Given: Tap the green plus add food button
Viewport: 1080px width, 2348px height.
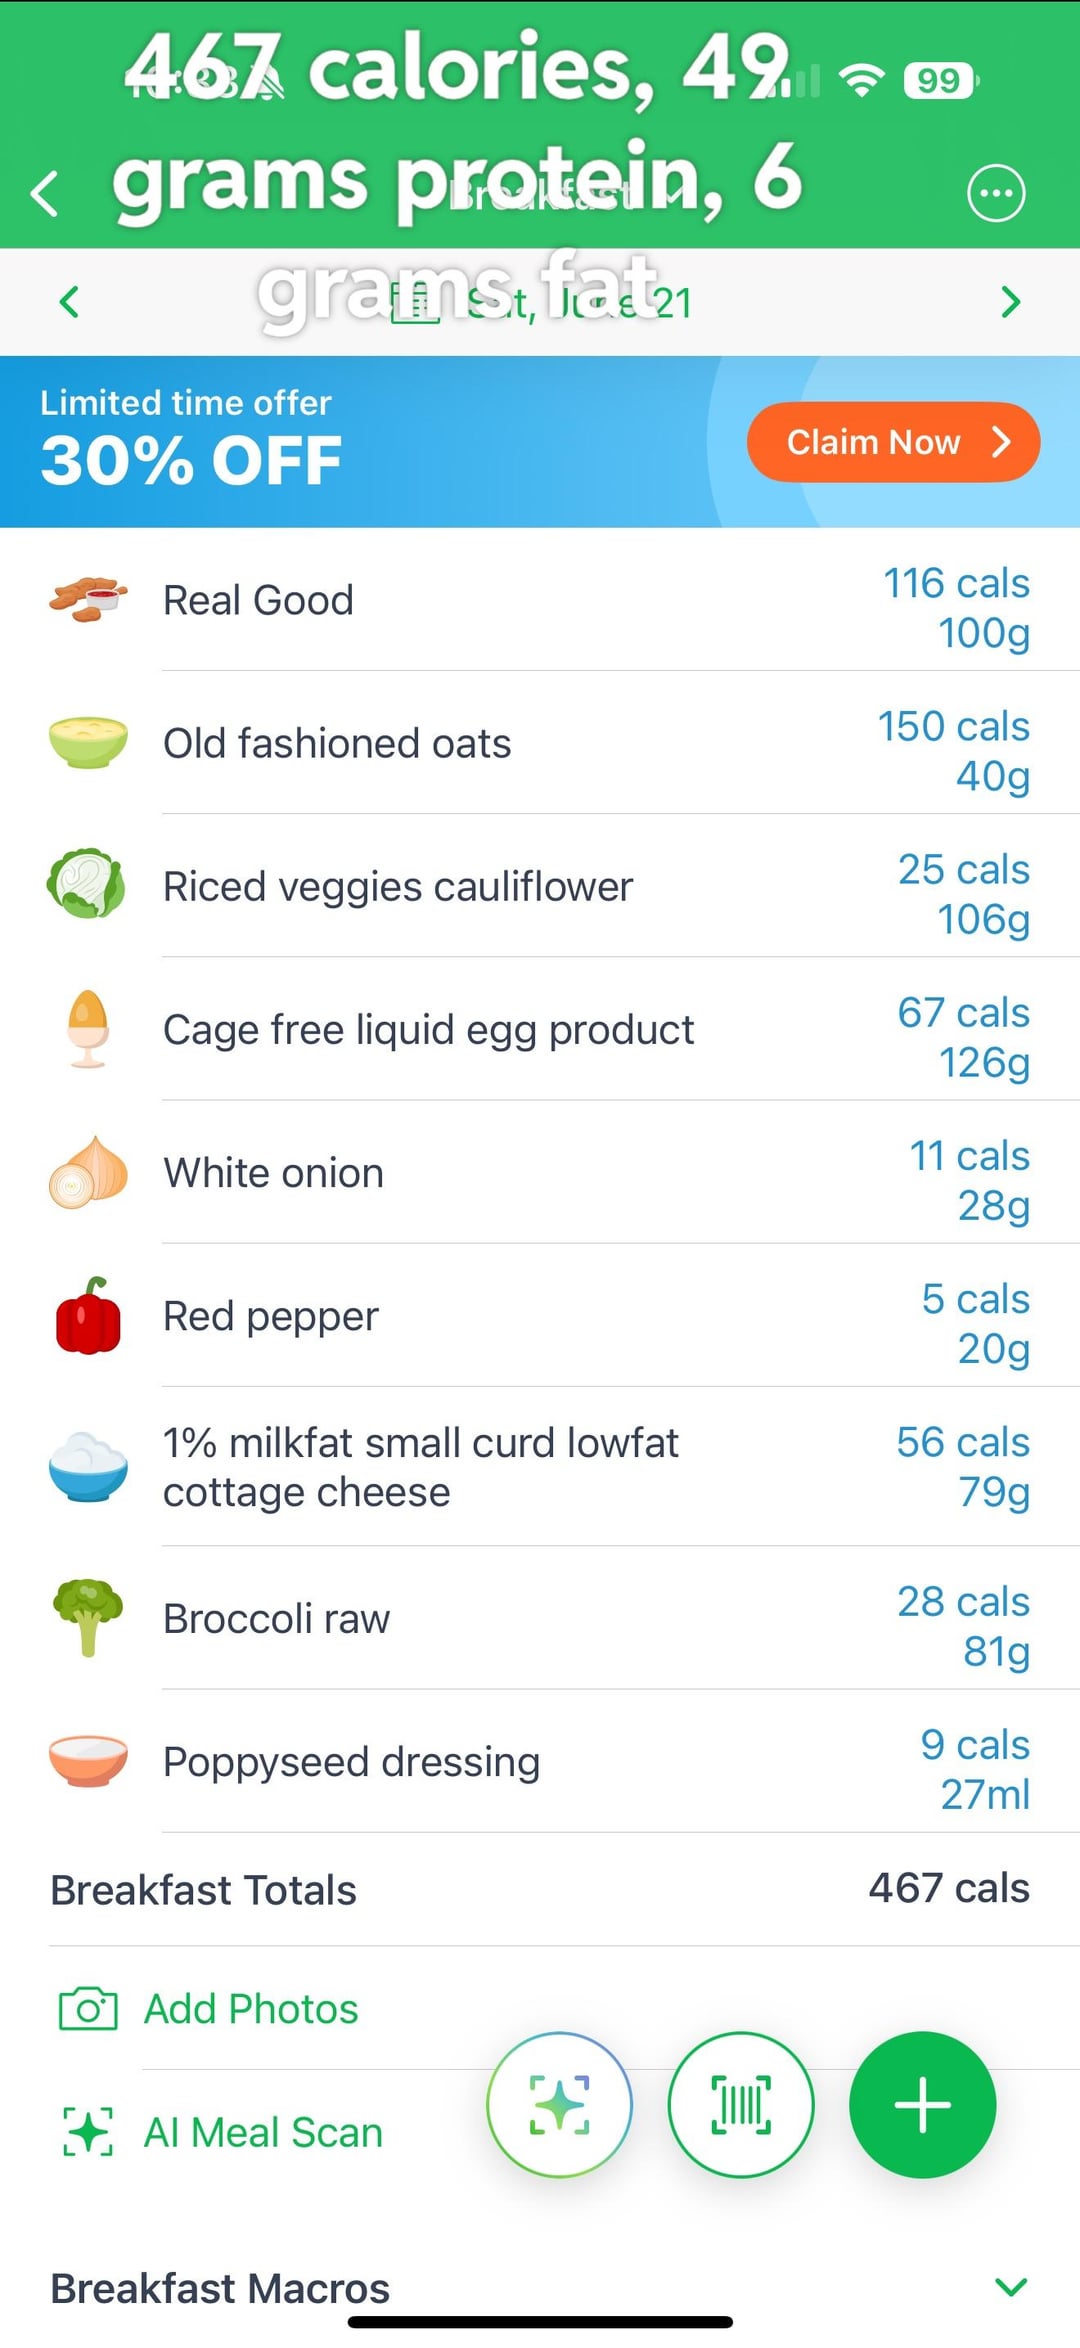Looking at the screenshot, I should [922, 2105].
